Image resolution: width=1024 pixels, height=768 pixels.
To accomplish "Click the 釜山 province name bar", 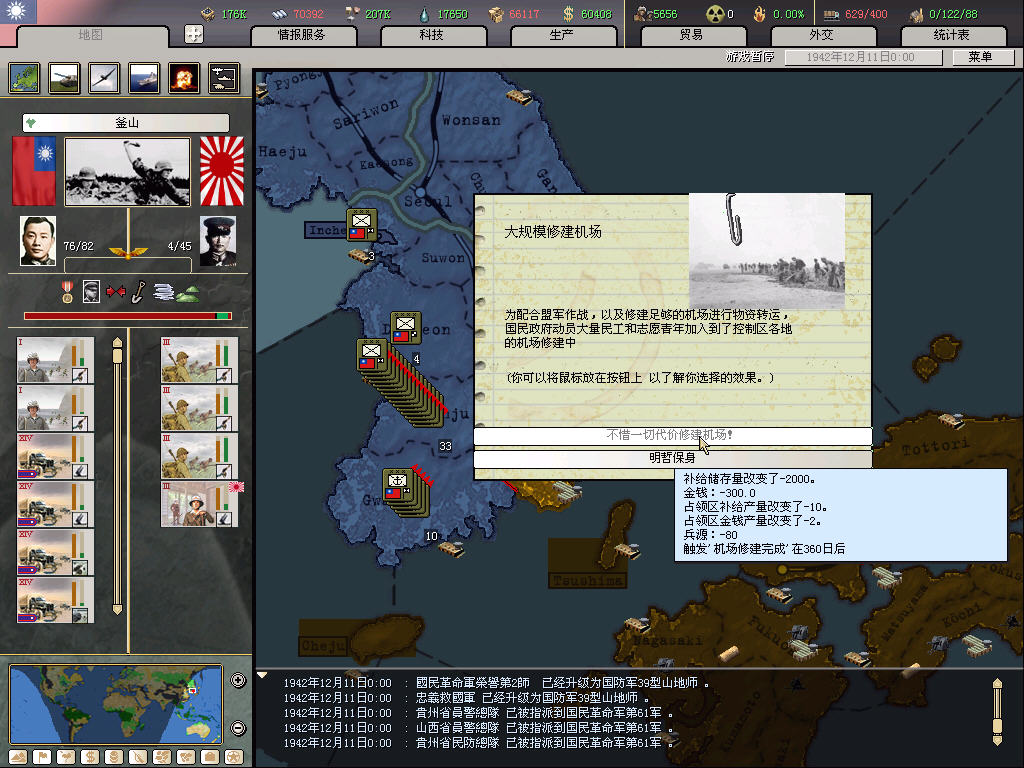I will 126,123.
